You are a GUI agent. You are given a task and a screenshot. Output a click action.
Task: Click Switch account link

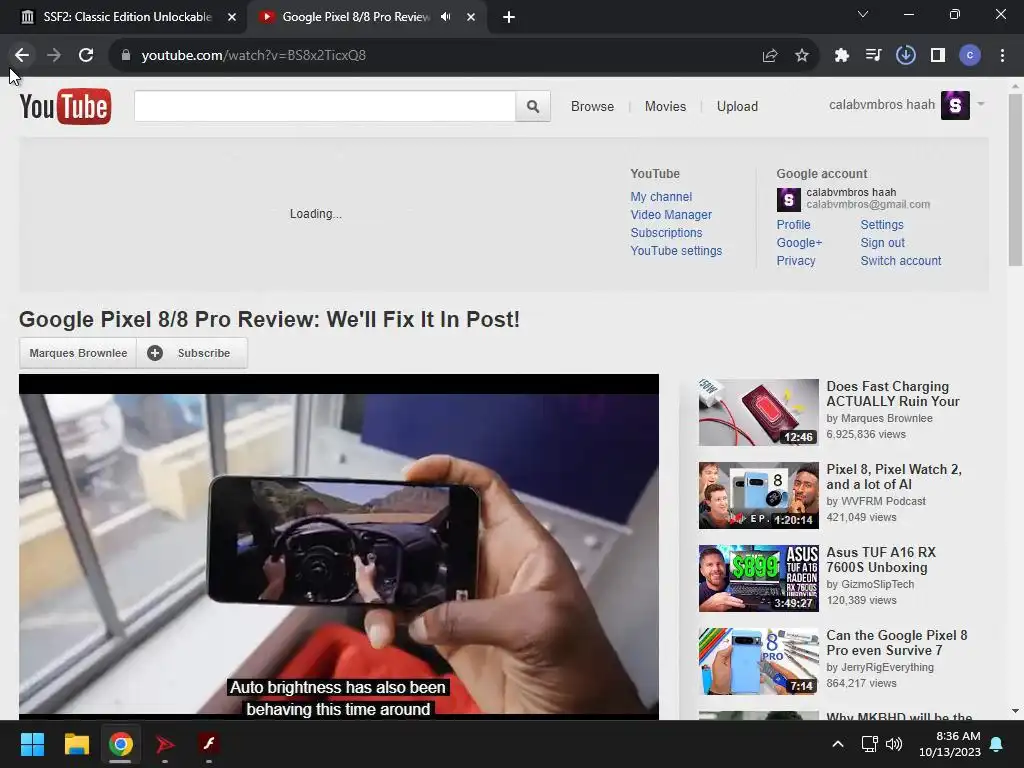tap(901, 261)
